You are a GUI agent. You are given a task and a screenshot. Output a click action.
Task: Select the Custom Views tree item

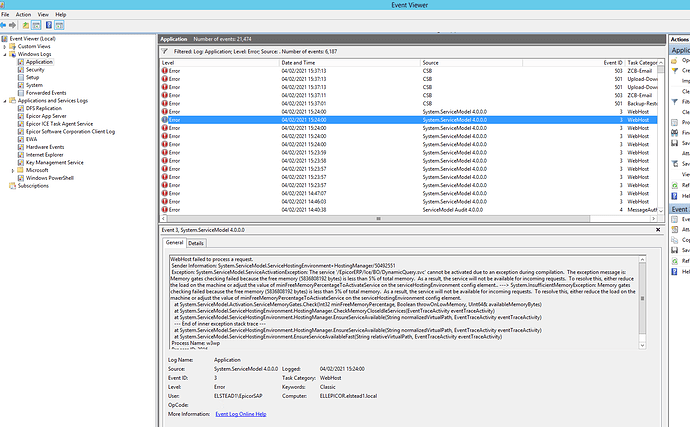pyautogui.click(x=34, y=46)
